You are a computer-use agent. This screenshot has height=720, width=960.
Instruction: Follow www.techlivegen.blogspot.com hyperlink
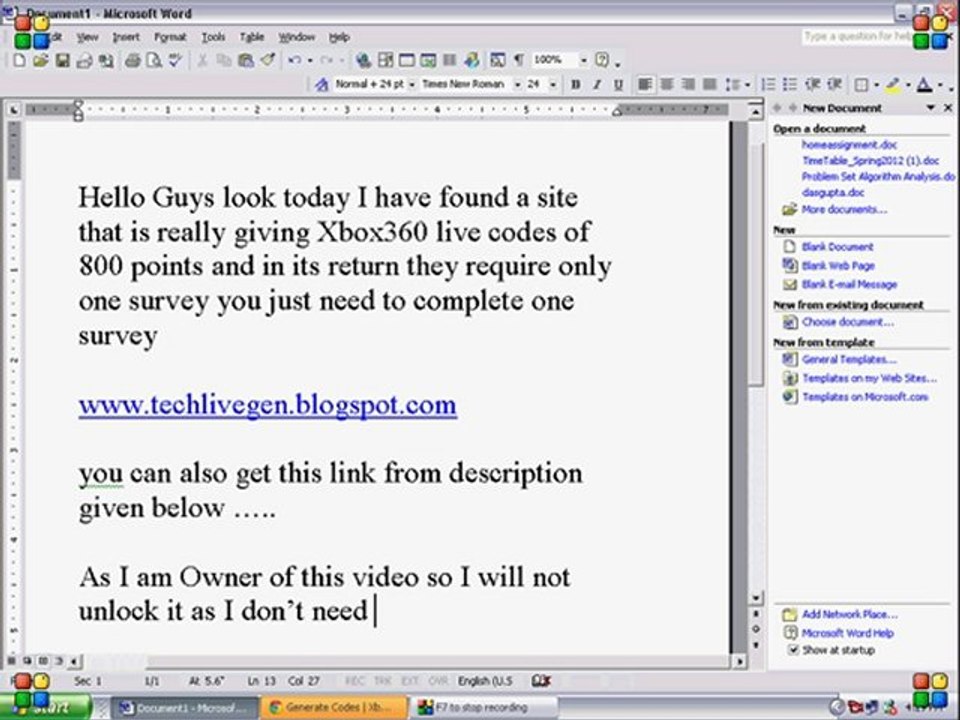click(268, 405)
